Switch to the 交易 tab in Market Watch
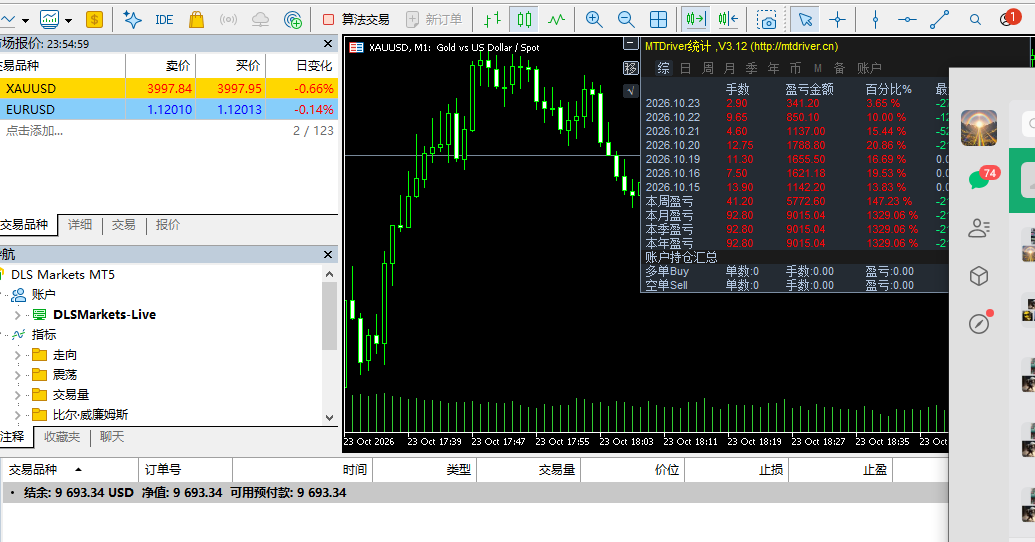The height and width of the screenshot is (542, 1035). 123,224
